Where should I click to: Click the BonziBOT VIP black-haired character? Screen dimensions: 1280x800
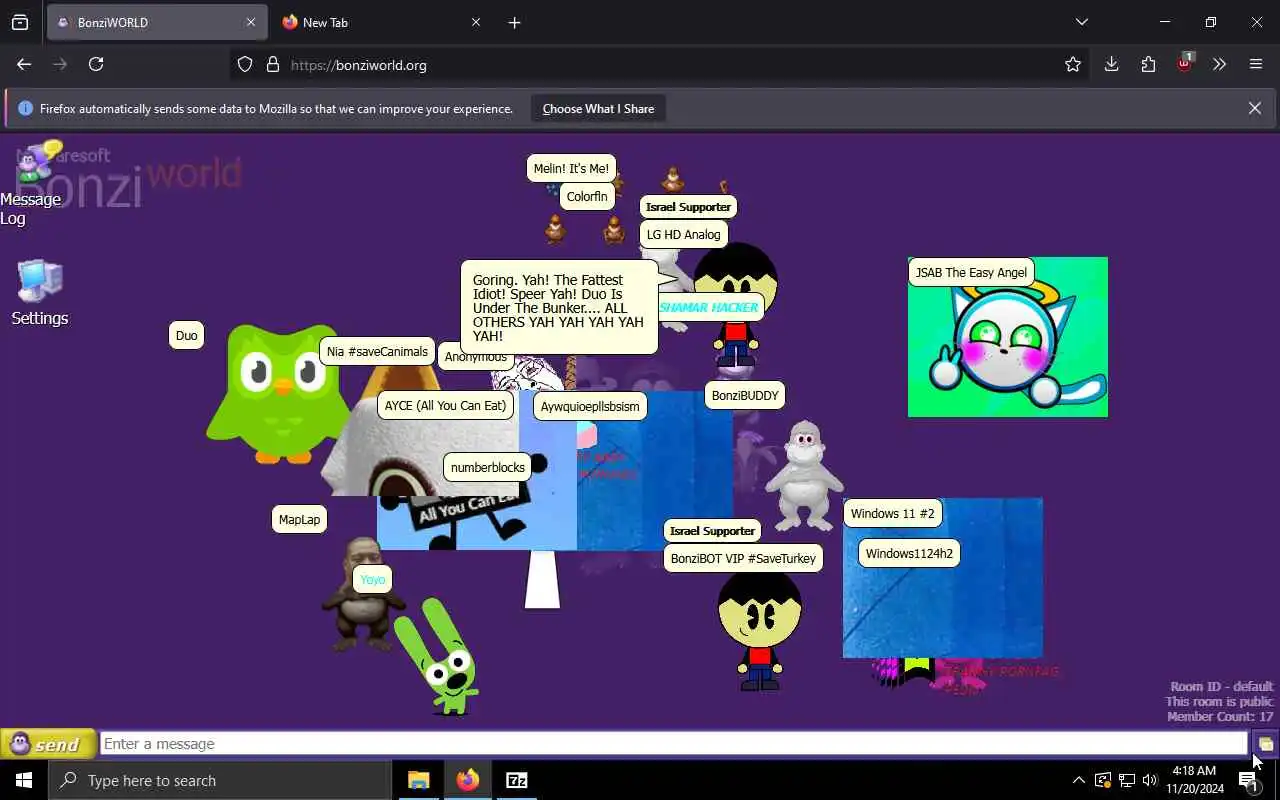pyautogui.click(x=760, y=630)
